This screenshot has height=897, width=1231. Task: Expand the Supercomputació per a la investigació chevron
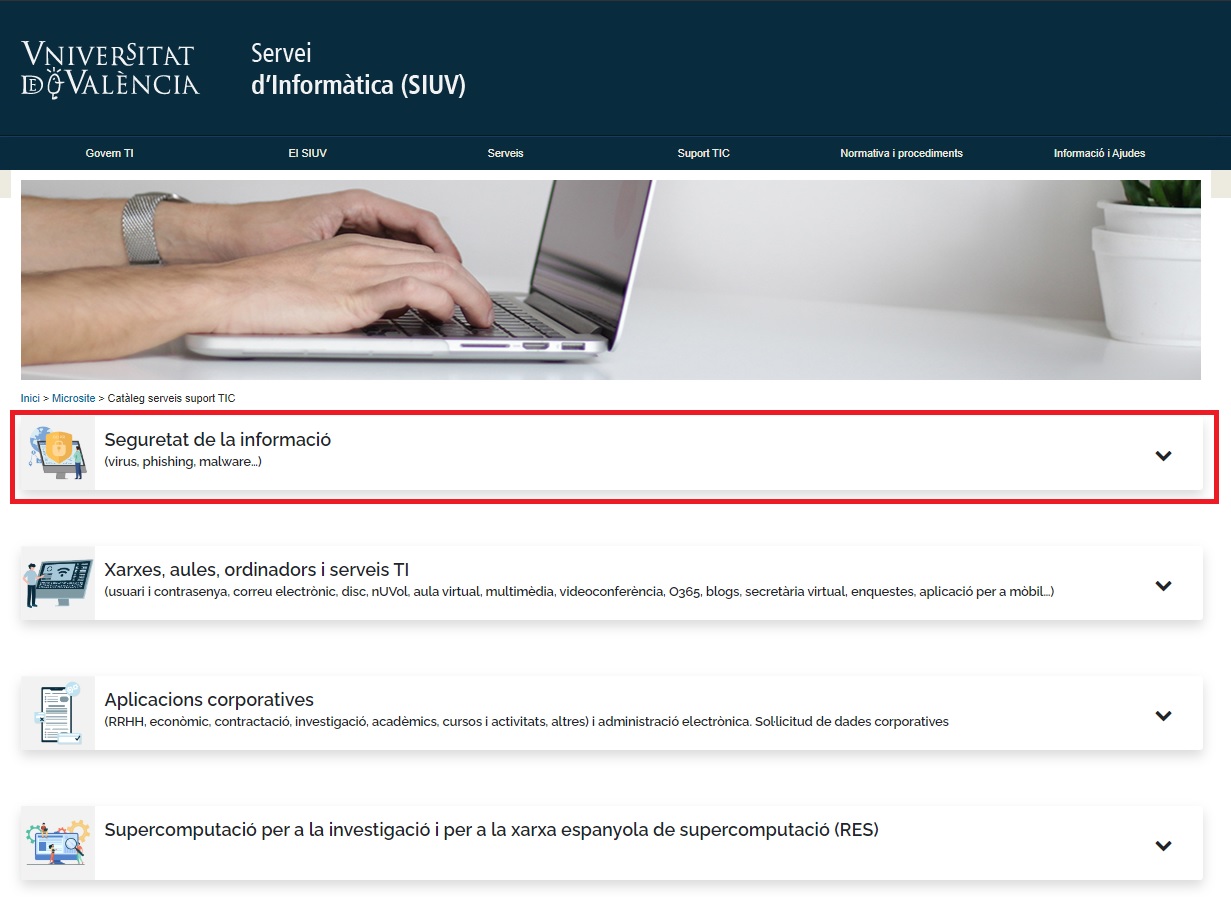tap(1163, 845)
